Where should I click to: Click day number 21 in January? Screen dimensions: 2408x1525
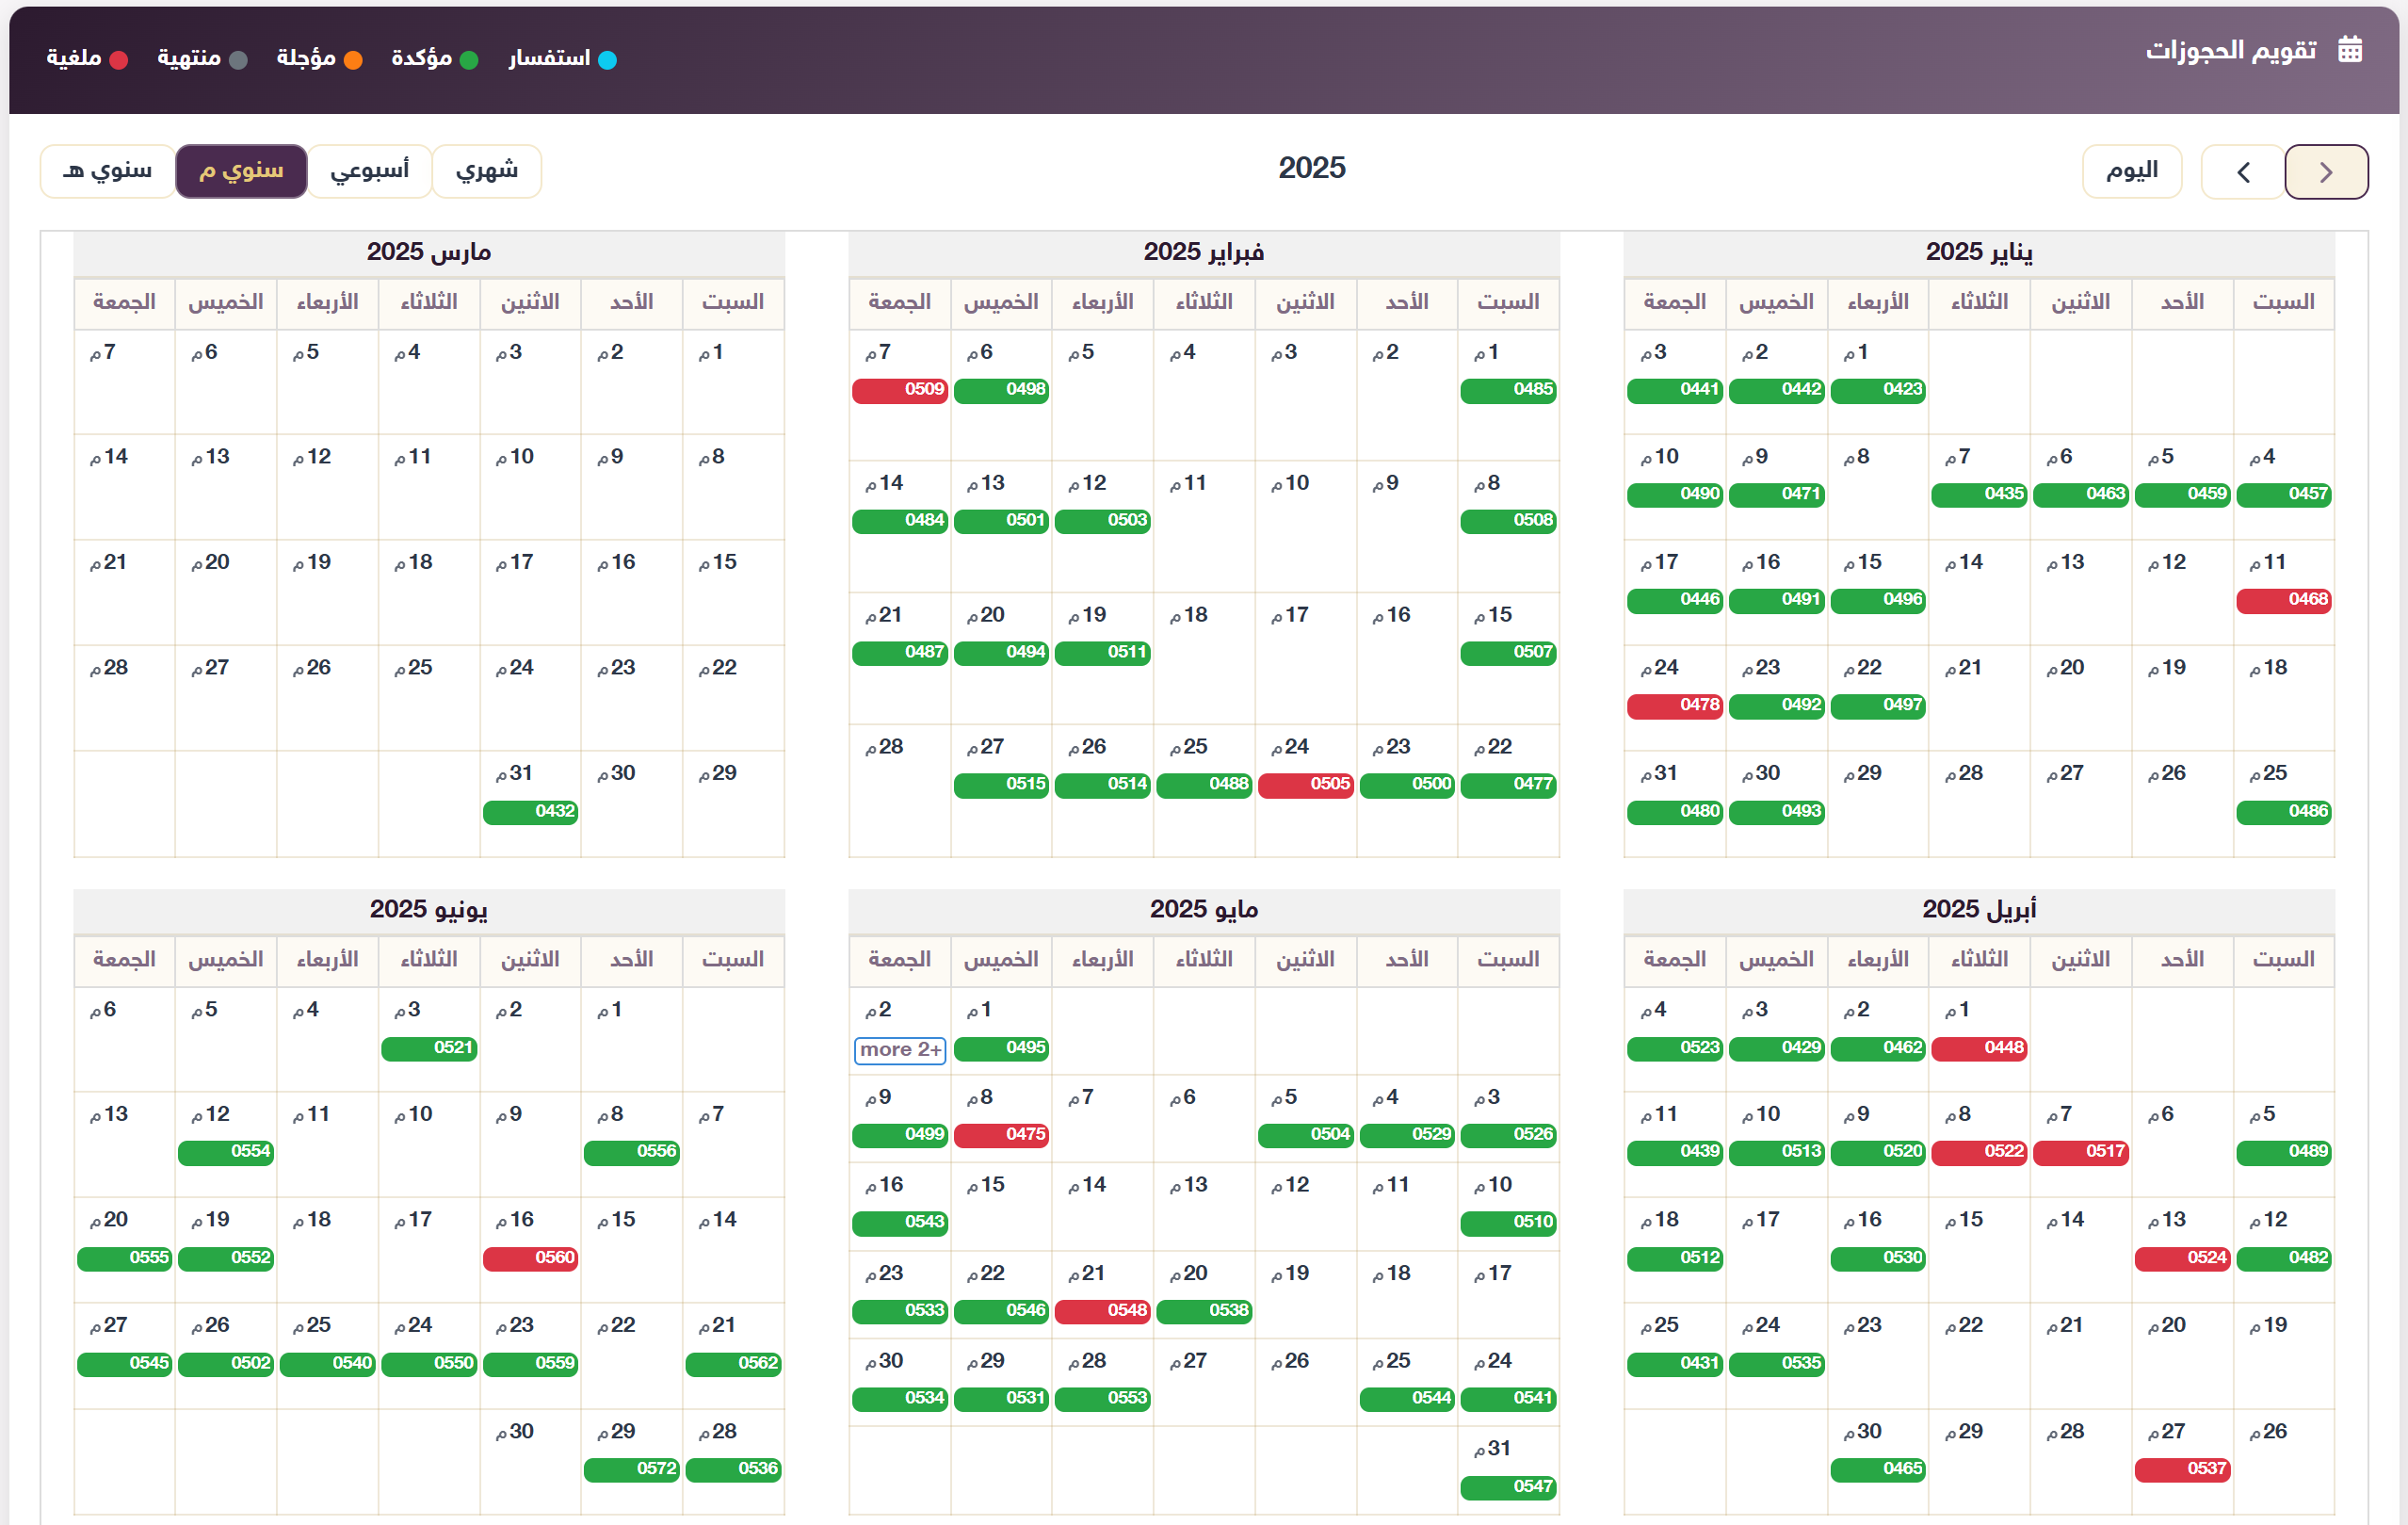(1964, 668)
